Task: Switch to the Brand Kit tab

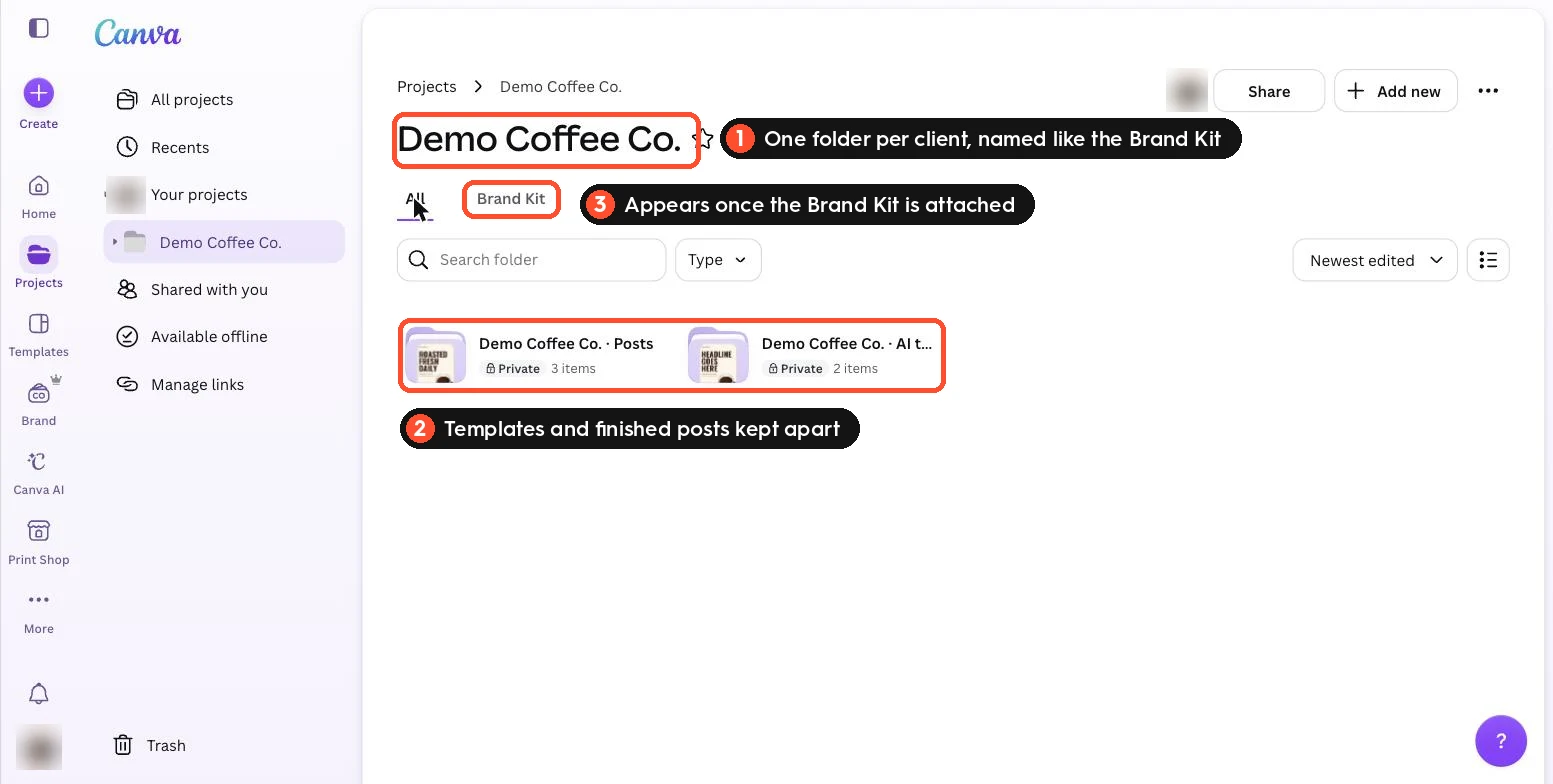Action: tap(511, 199)
